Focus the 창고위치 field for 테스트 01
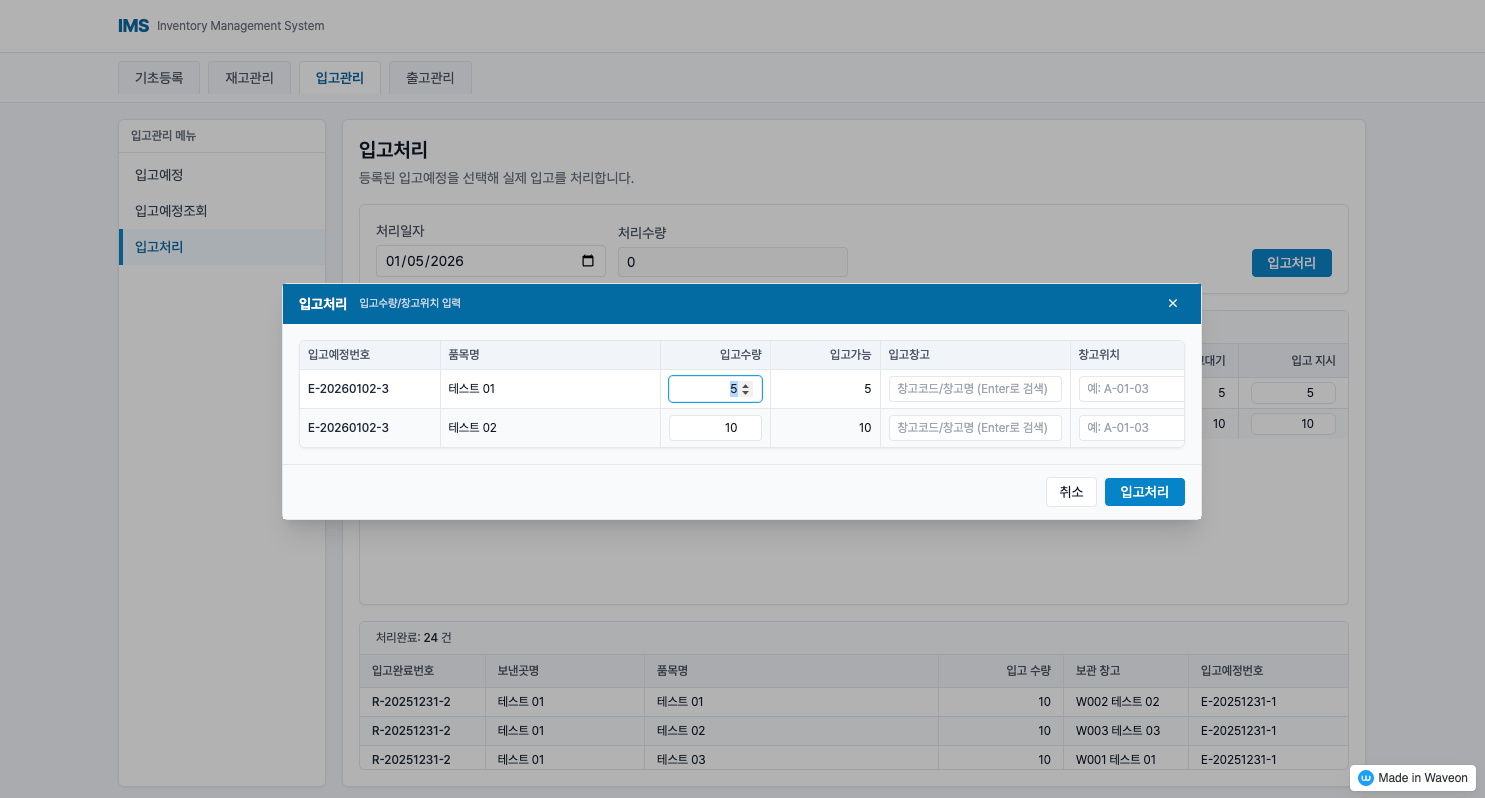 point(1130,389)
